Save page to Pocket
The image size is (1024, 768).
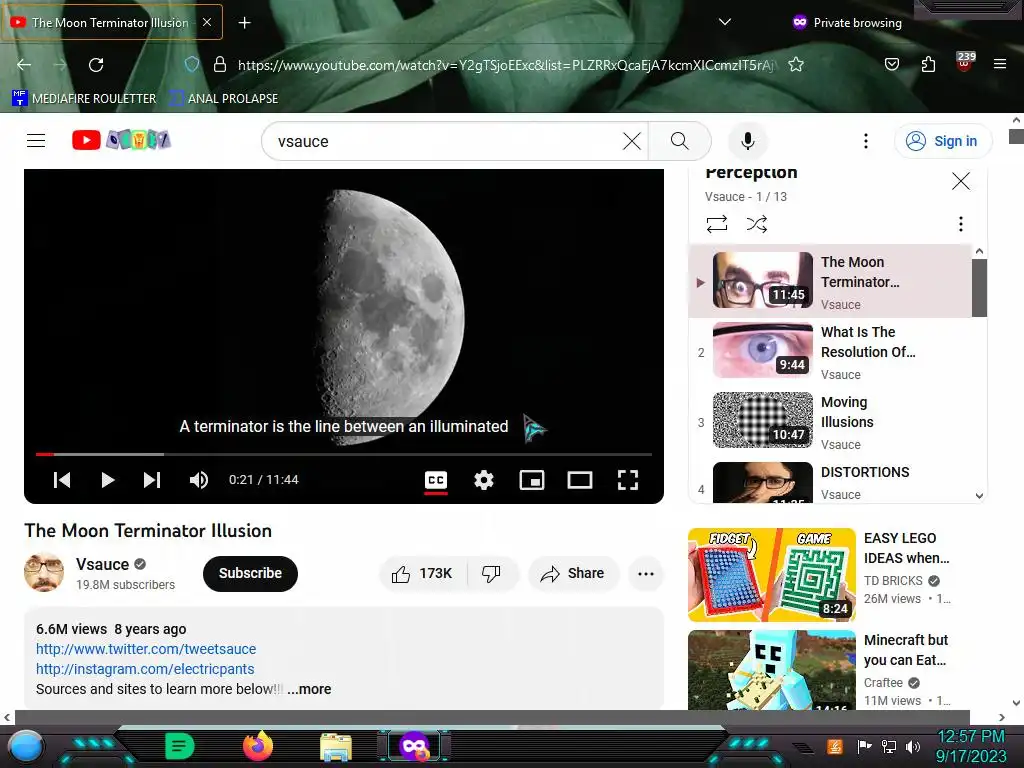click(891, 64)
